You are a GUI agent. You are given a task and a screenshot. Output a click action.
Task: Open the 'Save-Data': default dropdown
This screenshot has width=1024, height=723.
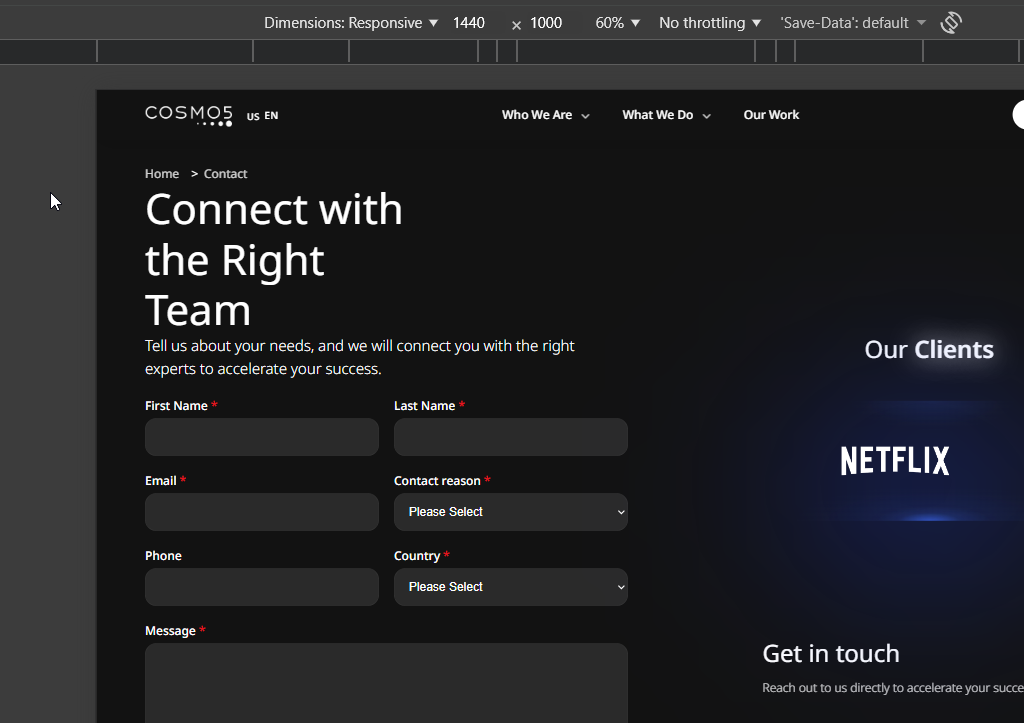853,23
